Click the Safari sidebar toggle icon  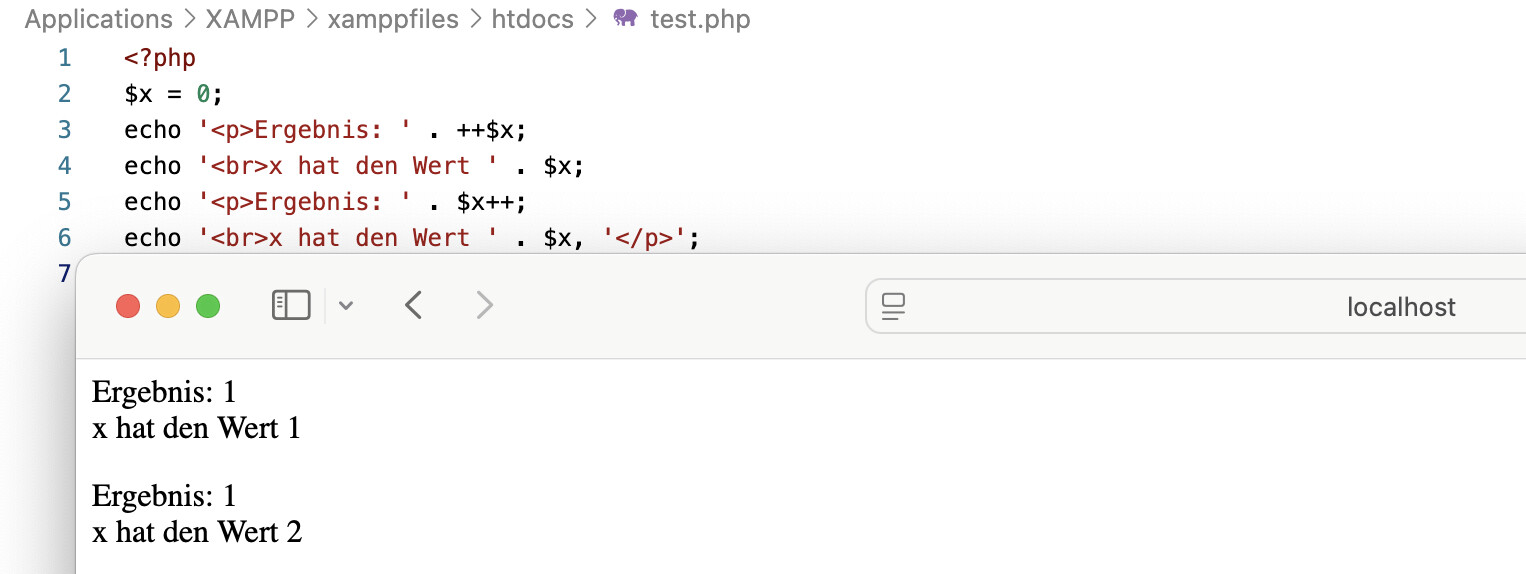[x=291, y=305]
